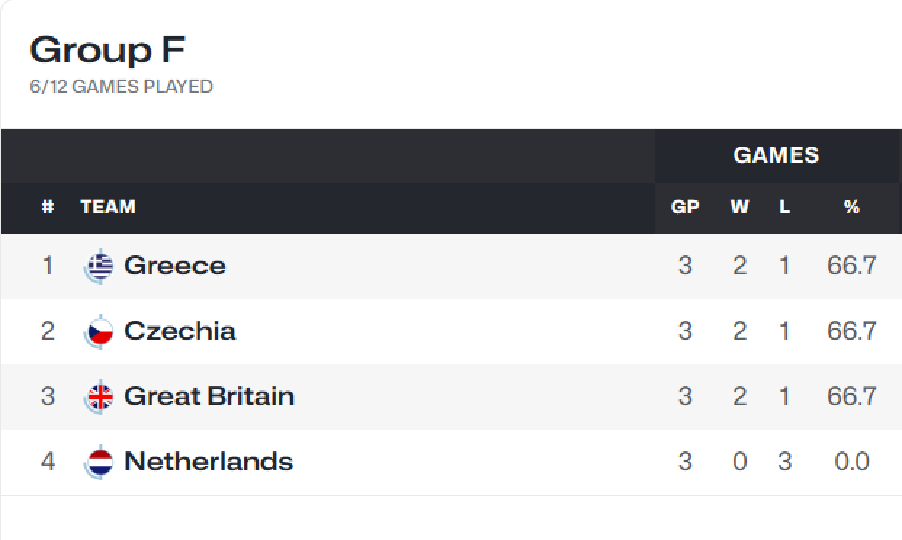Open the Greece team link

click(174, 266)
